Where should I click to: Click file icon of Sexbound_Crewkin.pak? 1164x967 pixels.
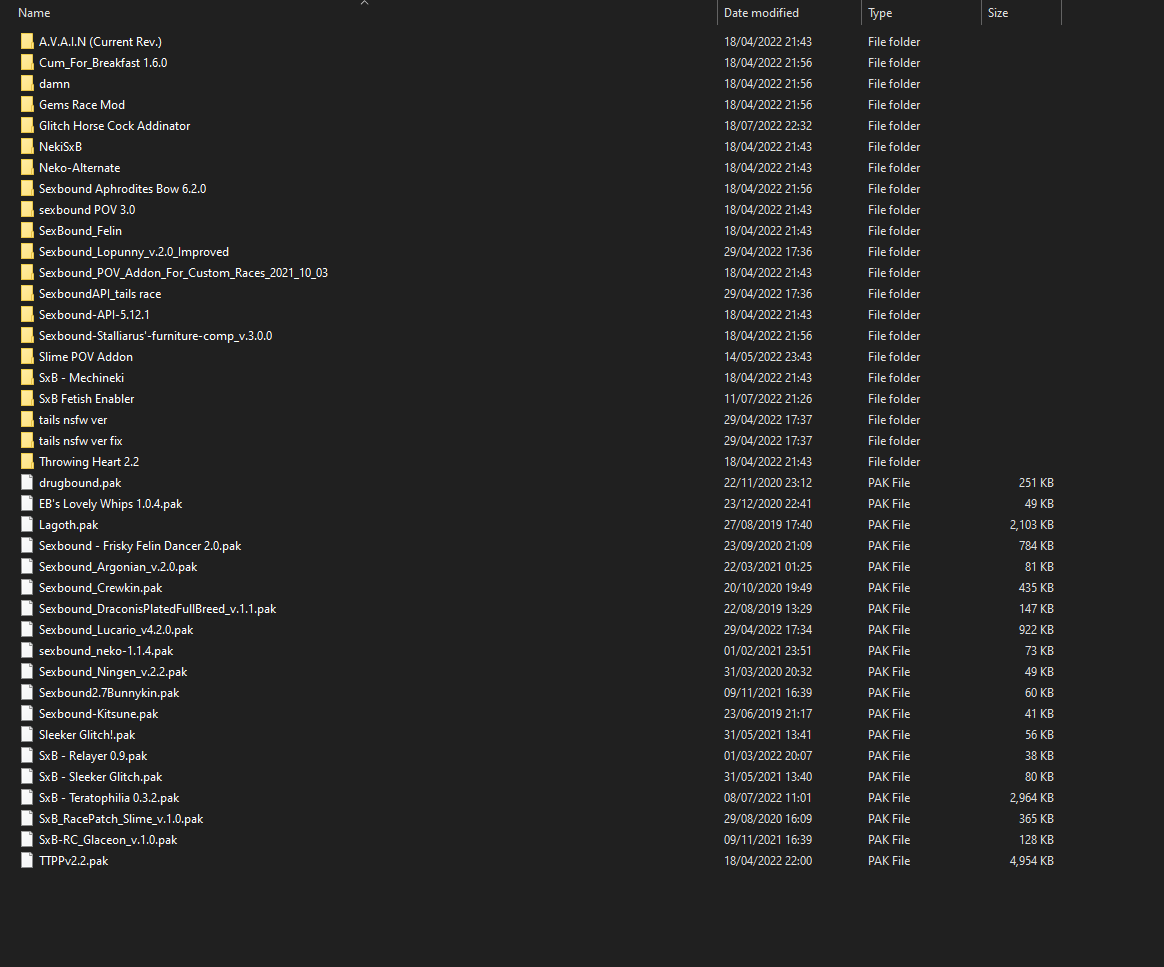click(x=27, y=588)
